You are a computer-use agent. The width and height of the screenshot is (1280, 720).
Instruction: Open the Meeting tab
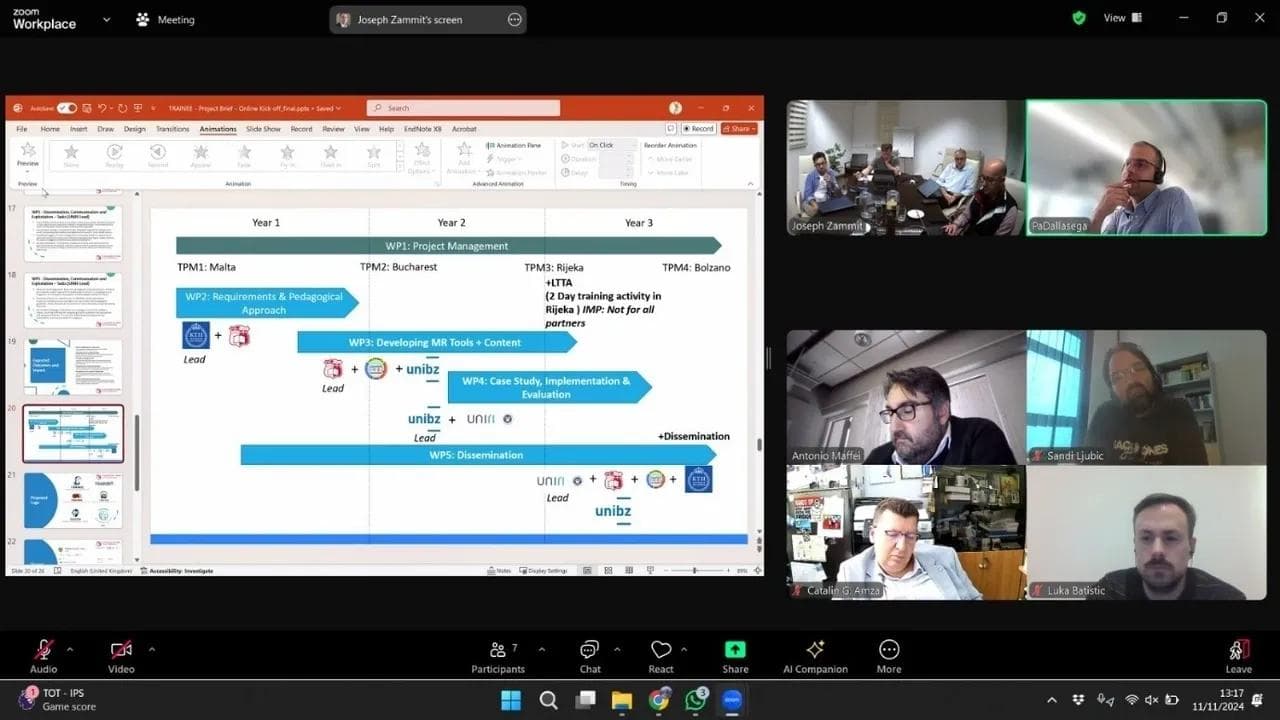click(x=166, y=19)
